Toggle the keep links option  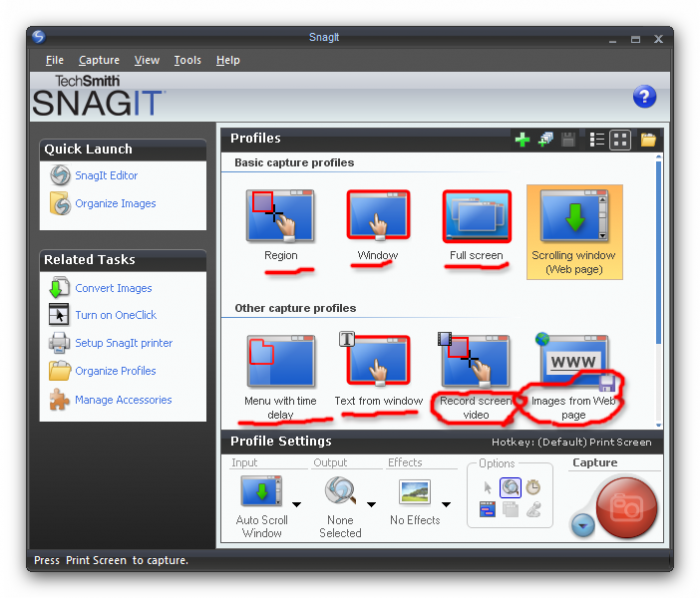click(488, 509)
